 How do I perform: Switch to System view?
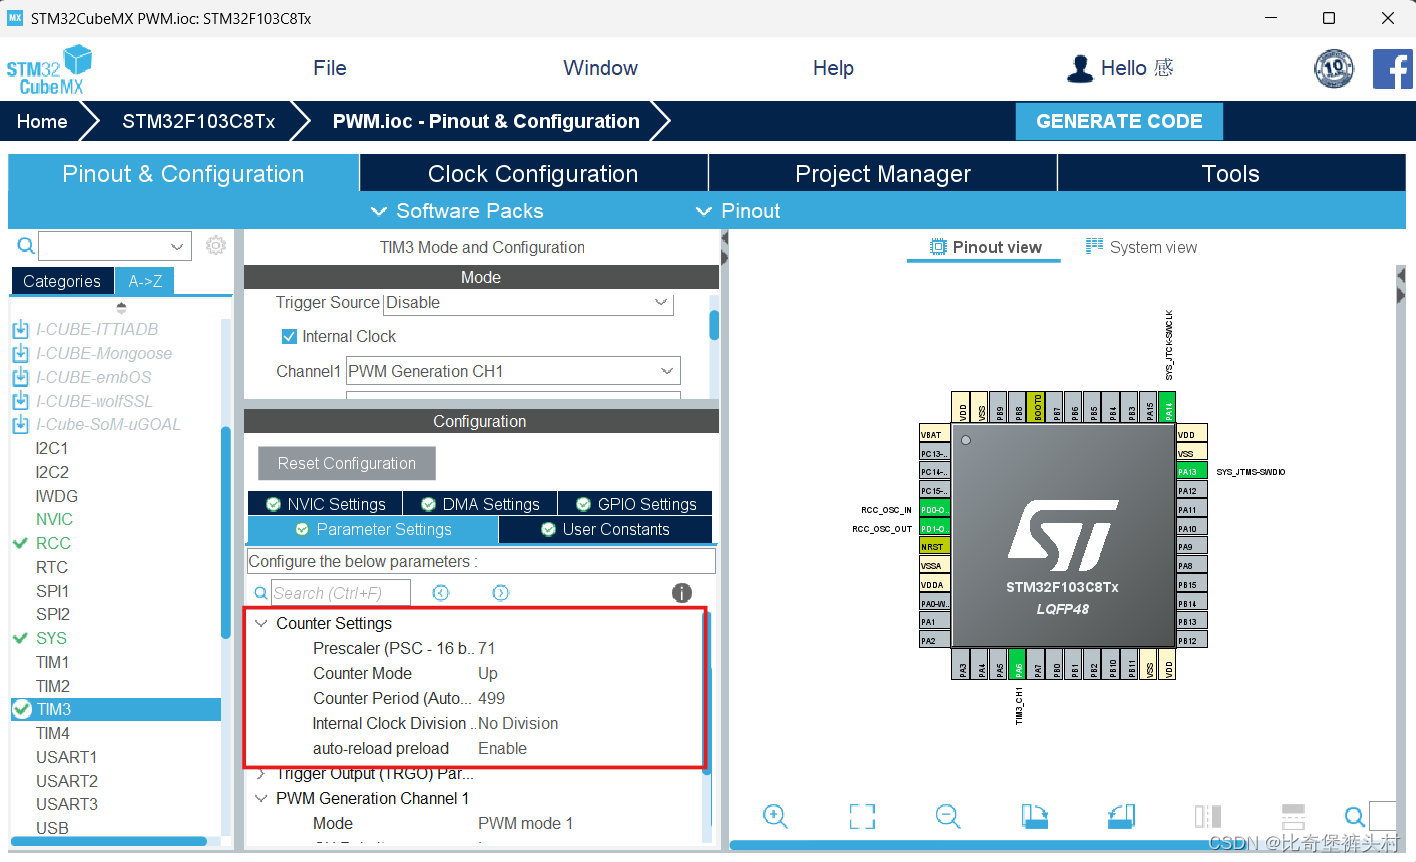[1141, 247]
